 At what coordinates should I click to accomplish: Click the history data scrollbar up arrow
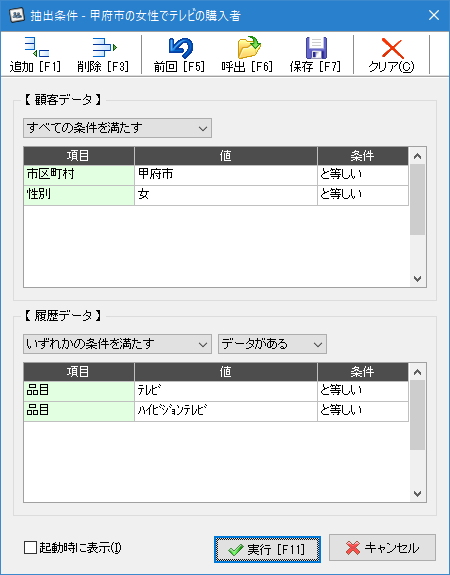(x=417, y=372)
